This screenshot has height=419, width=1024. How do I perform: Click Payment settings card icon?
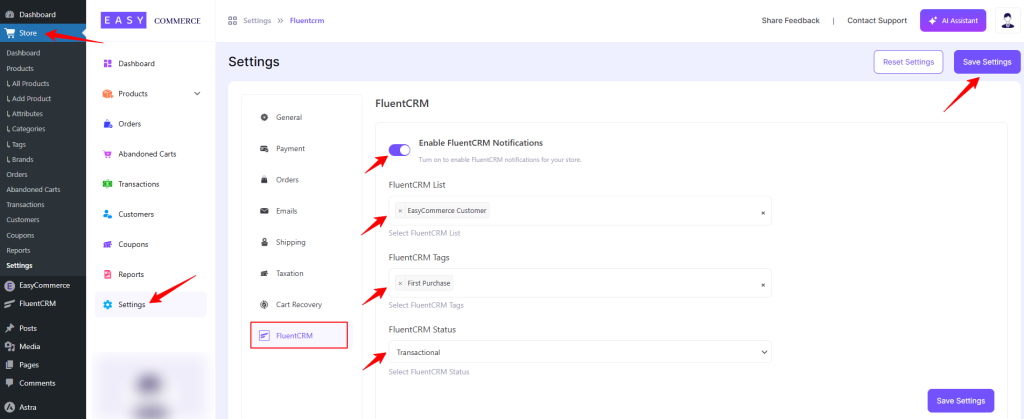(264, 149)
